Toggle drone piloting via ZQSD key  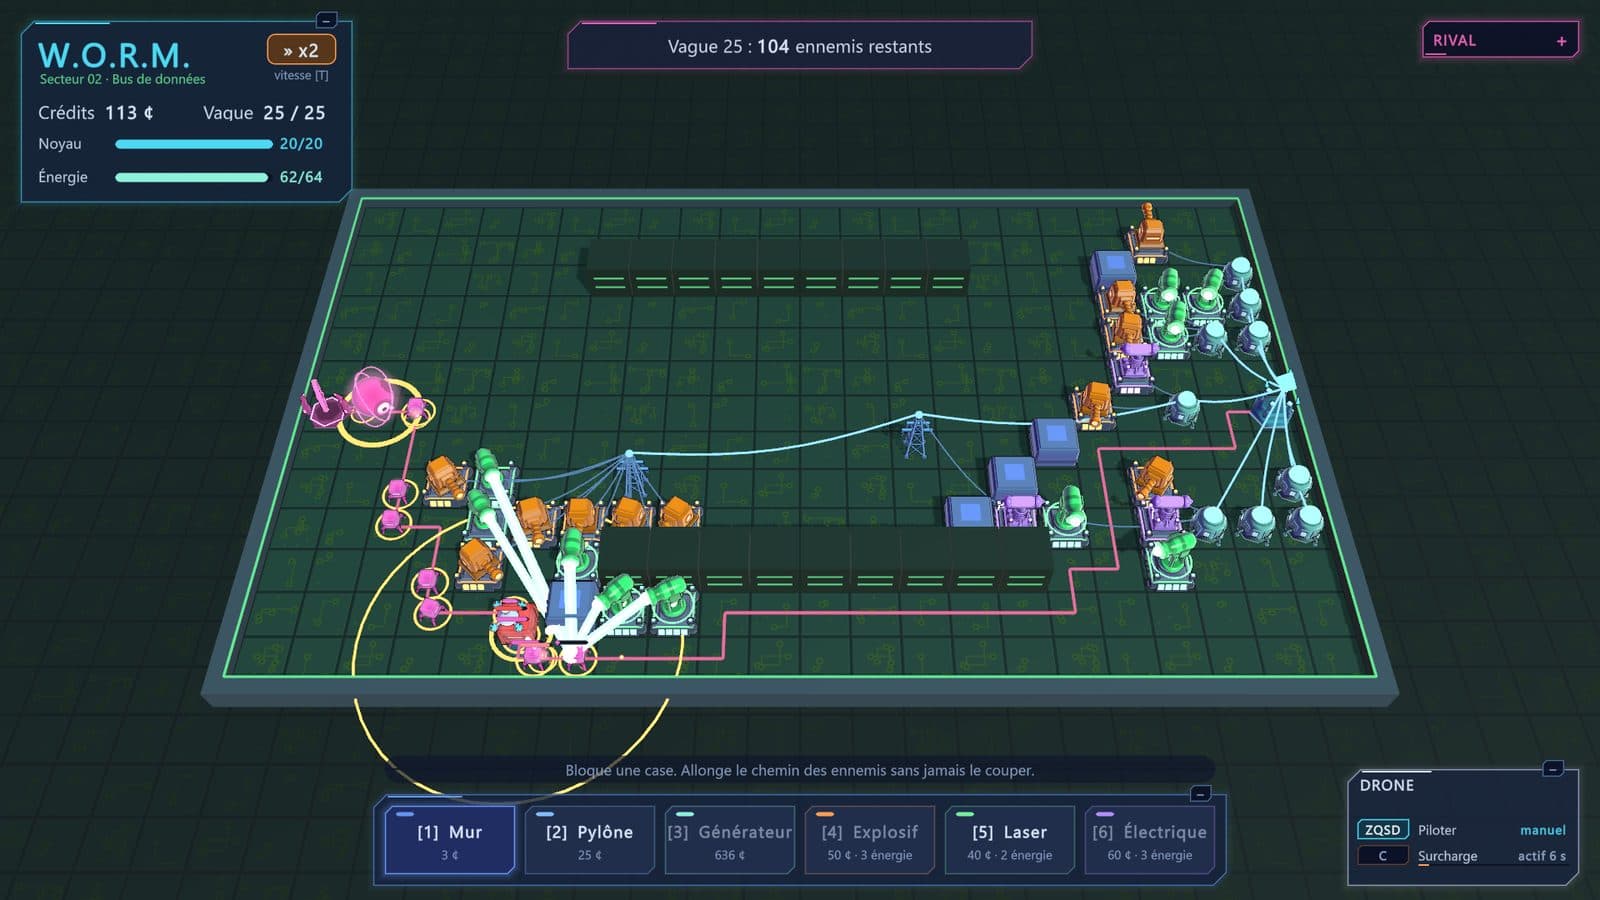1383,830
